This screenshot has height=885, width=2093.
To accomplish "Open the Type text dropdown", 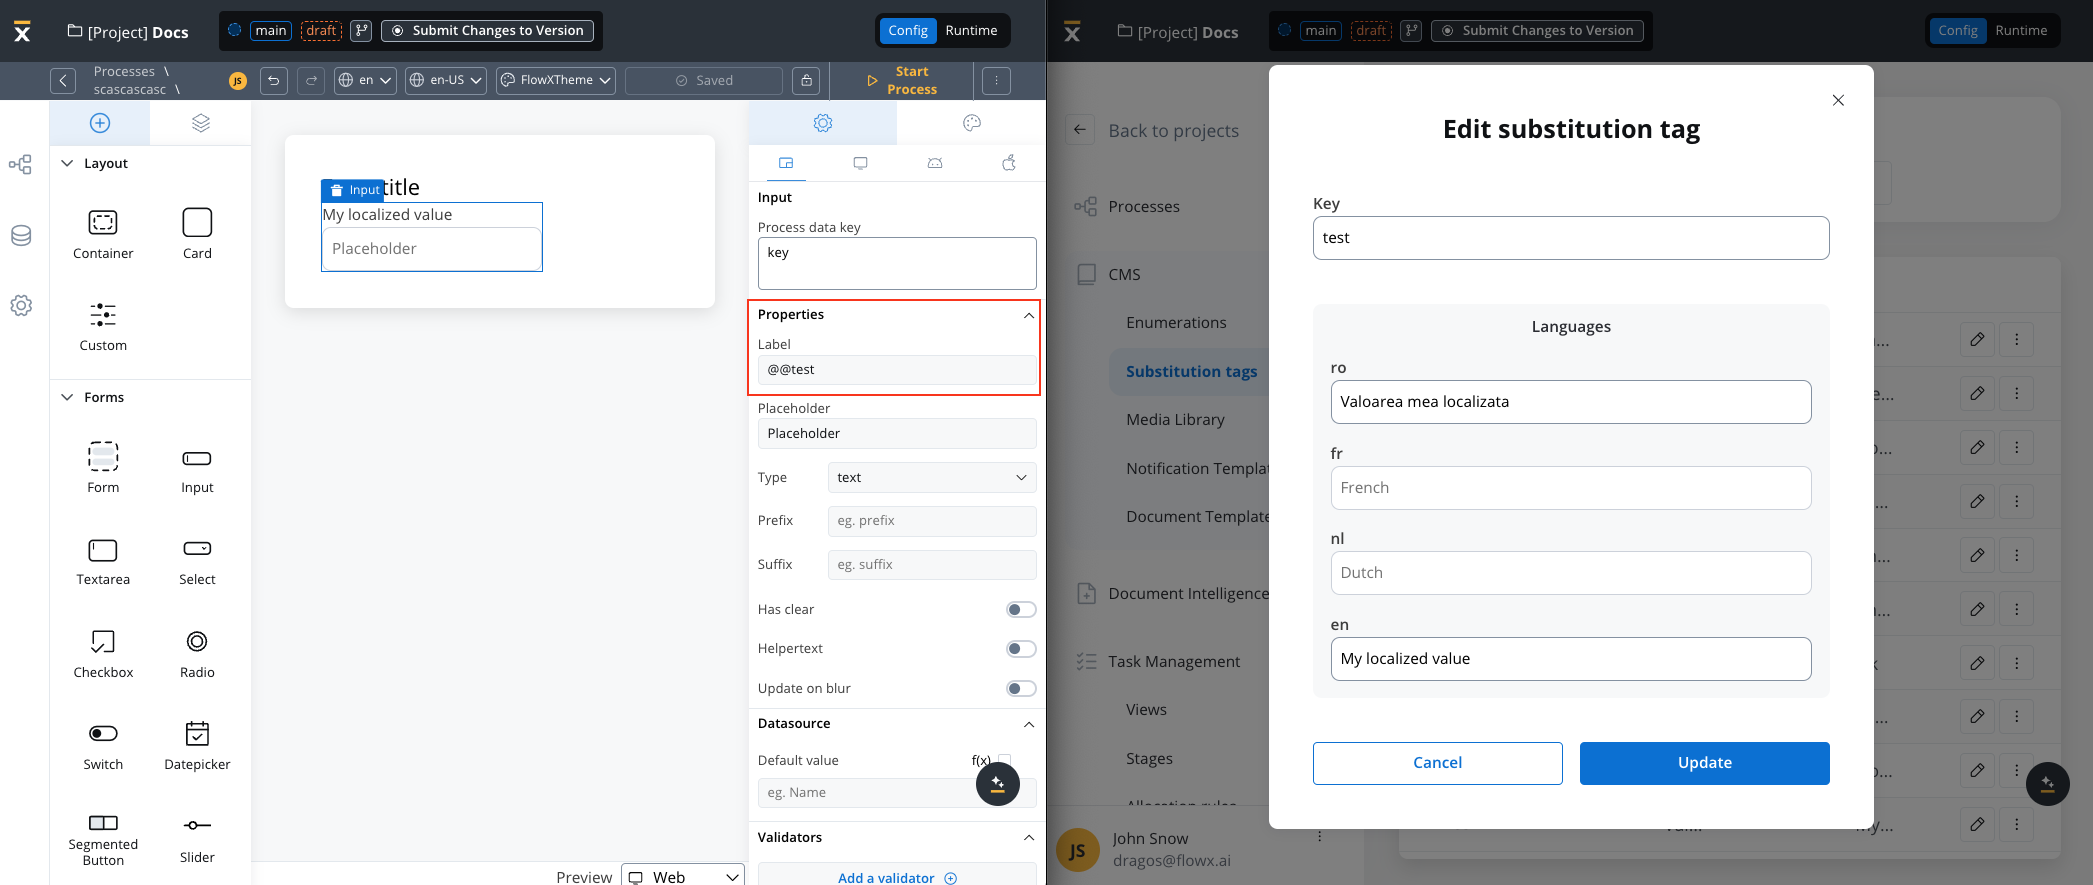I will click(x=932, y=478).
